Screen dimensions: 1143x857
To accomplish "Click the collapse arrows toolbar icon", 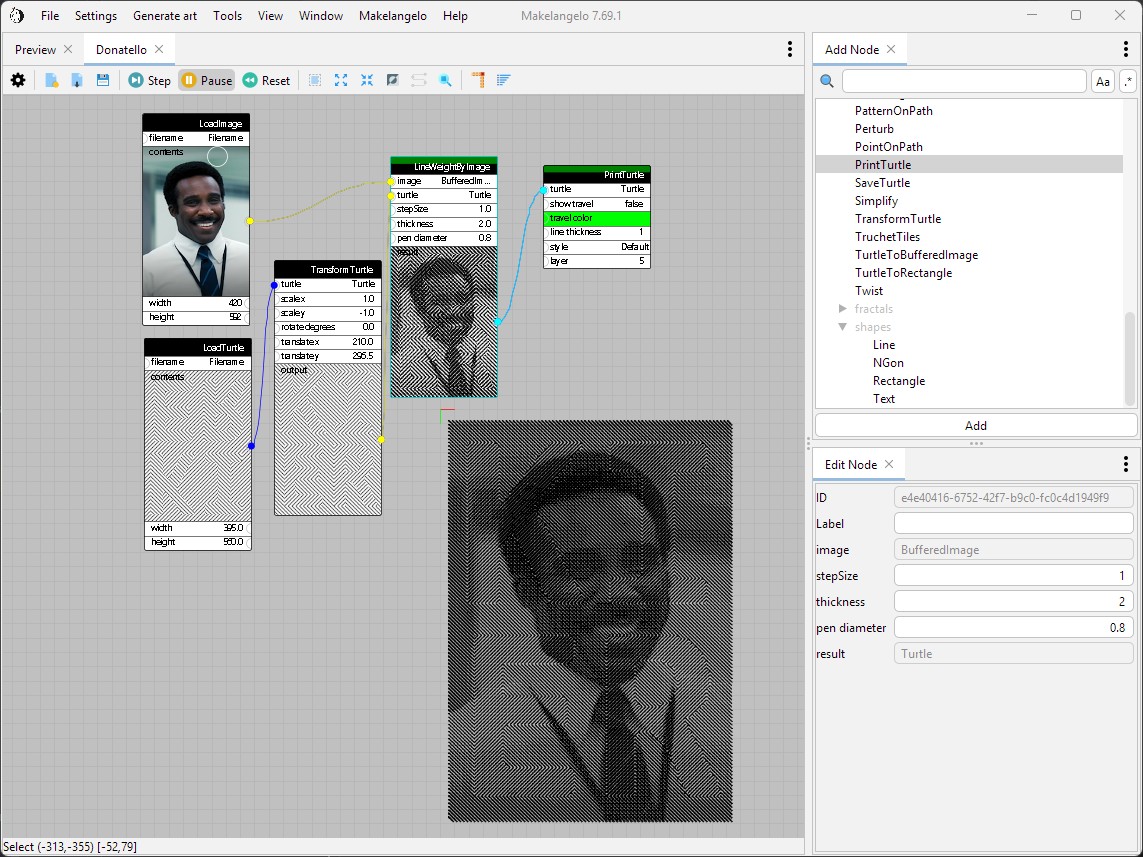I will (367, 80).
